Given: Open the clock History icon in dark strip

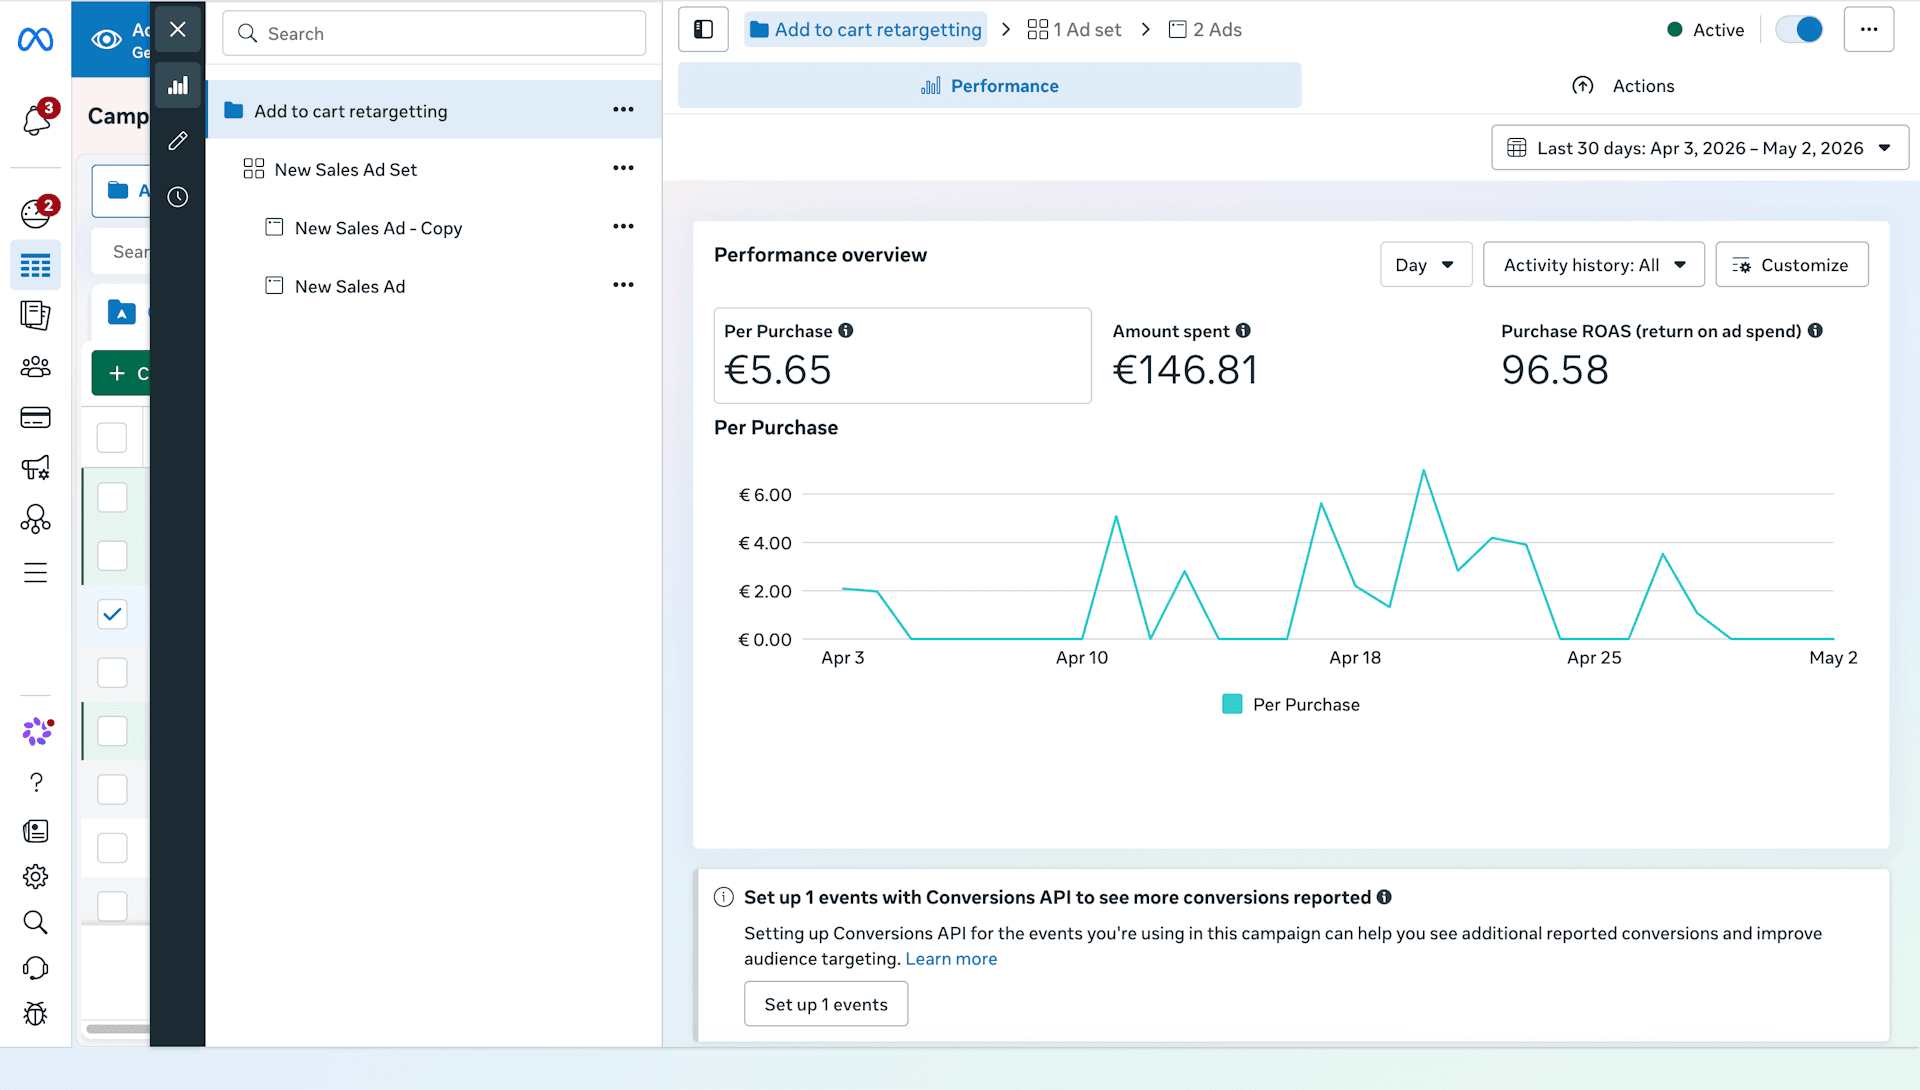Looking at the screenshot, I should [178, 197].
